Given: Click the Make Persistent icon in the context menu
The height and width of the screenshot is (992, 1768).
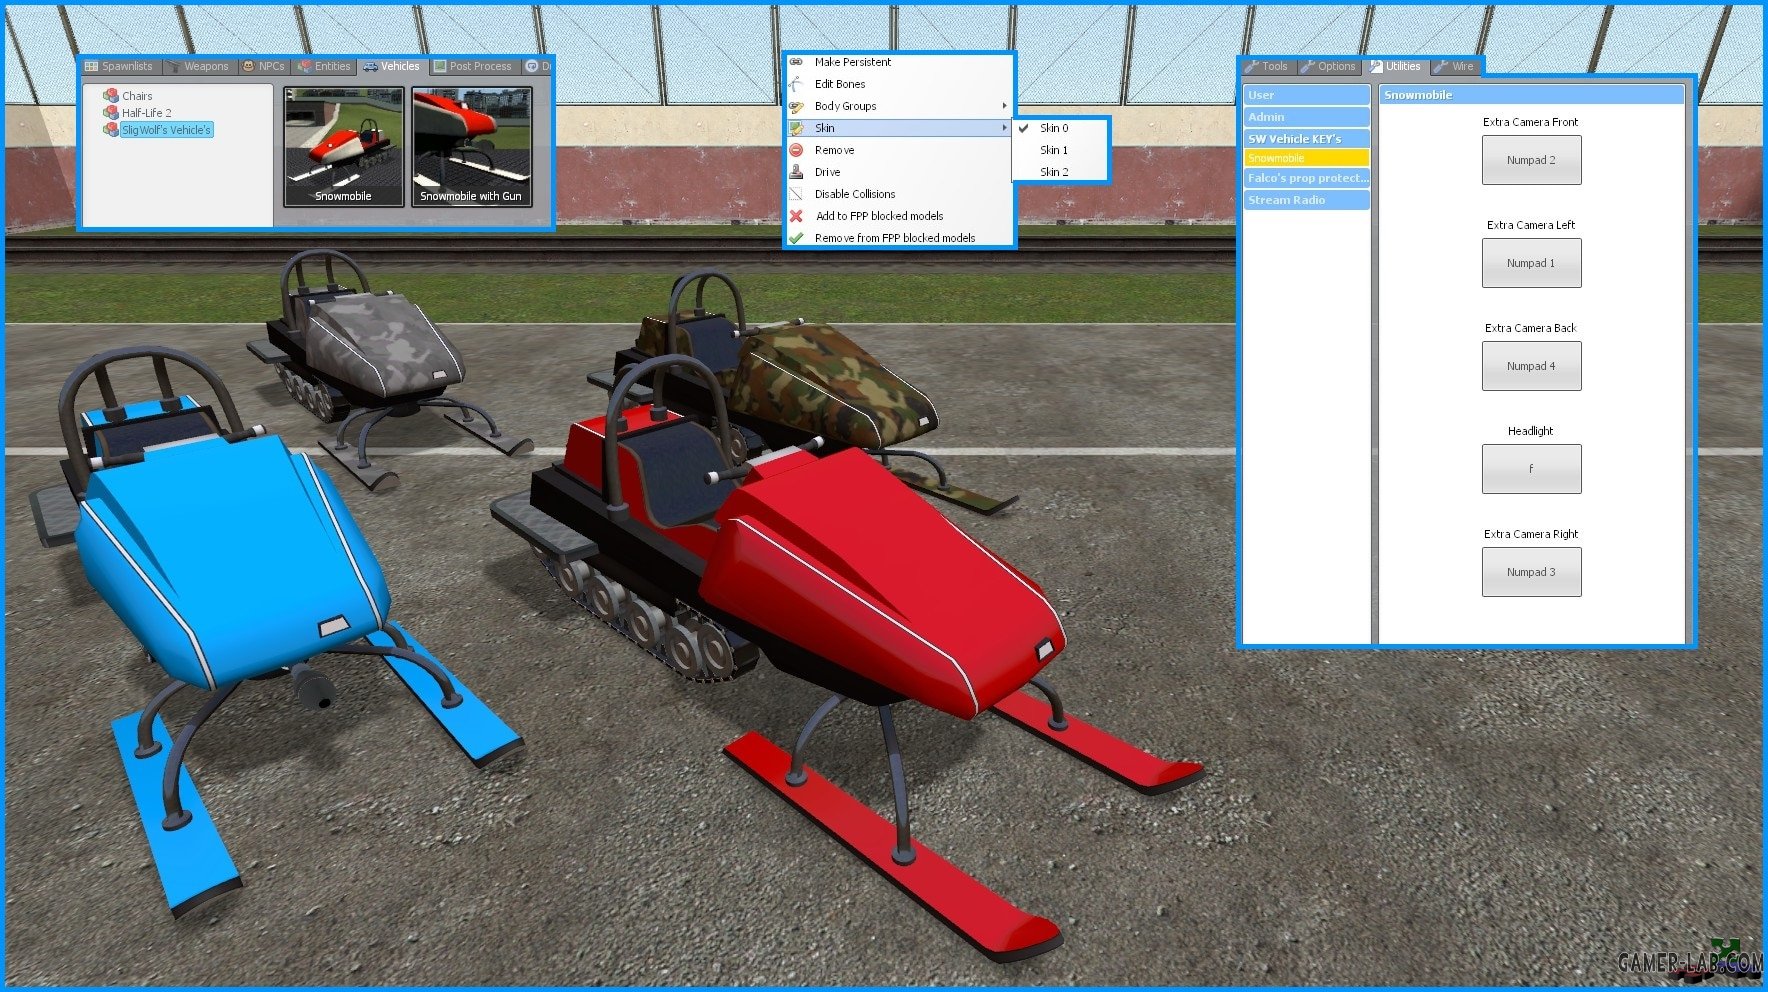Looking at the screenshot, I should (797, 62).
